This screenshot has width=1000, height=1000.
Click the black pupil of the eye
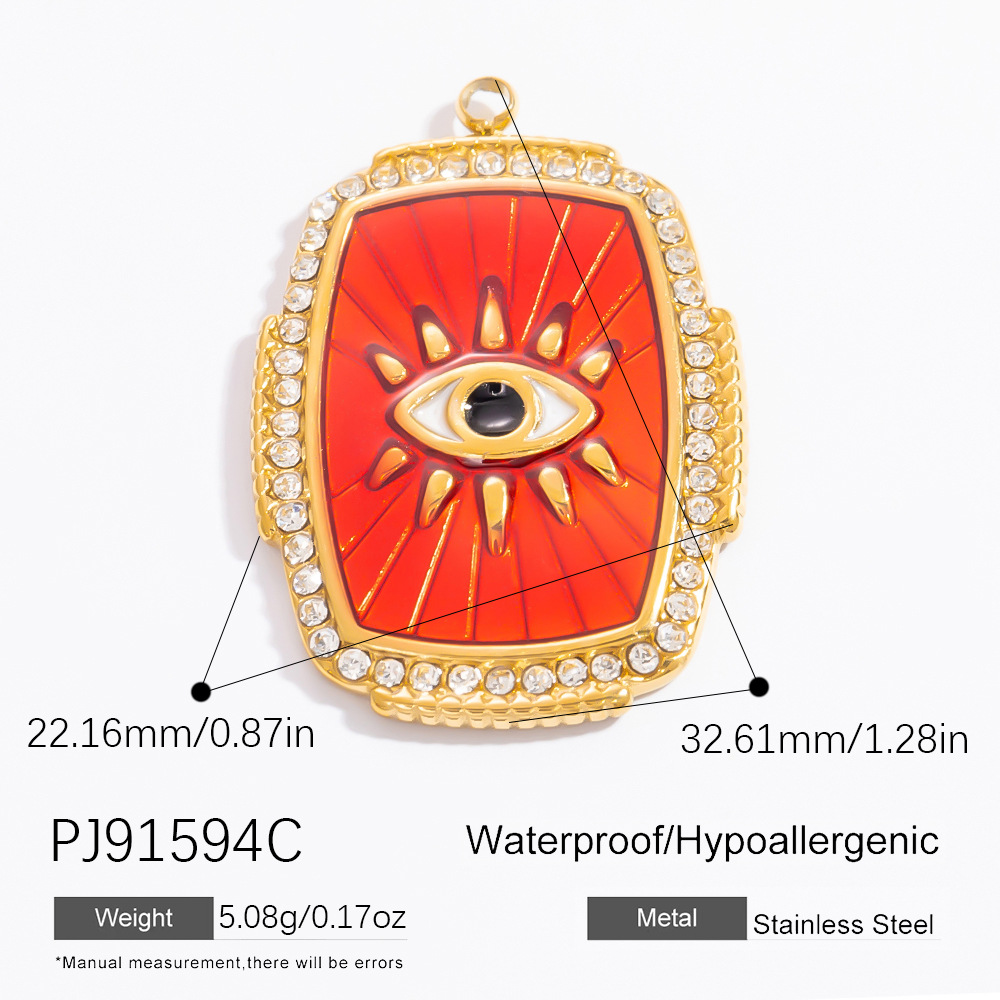(x=494, y=408)
